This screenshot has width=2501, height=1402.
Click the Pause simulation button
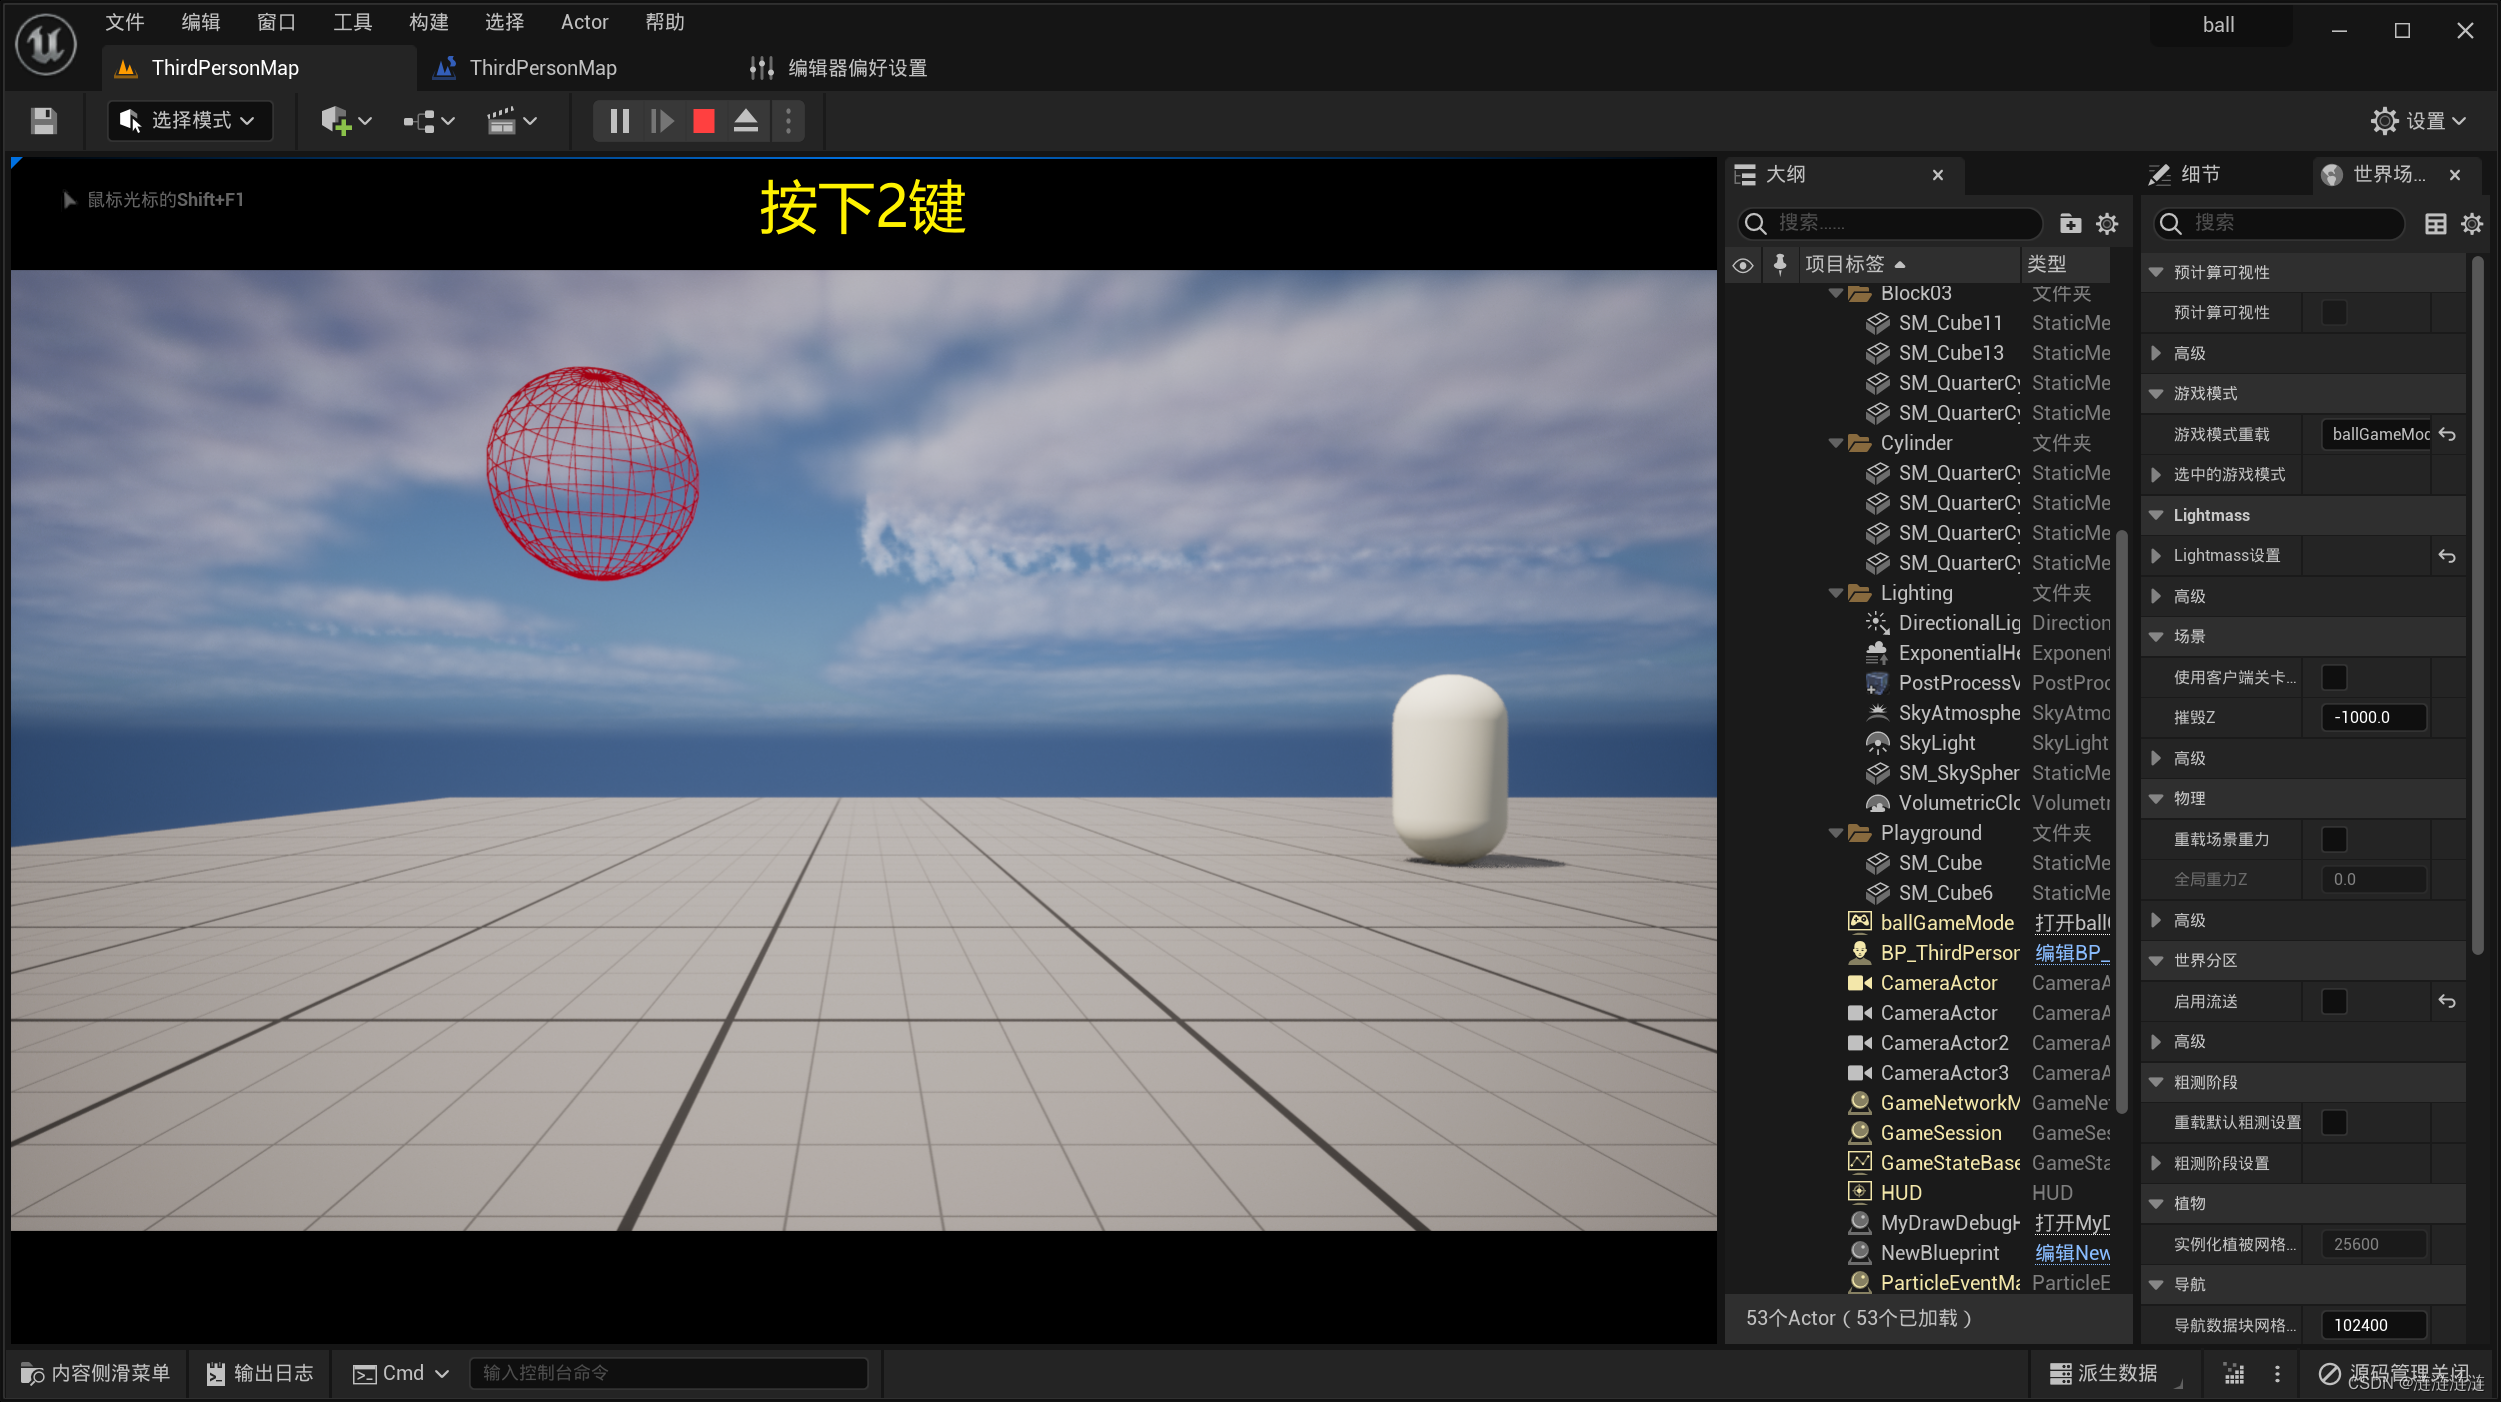tap(617, 120)
